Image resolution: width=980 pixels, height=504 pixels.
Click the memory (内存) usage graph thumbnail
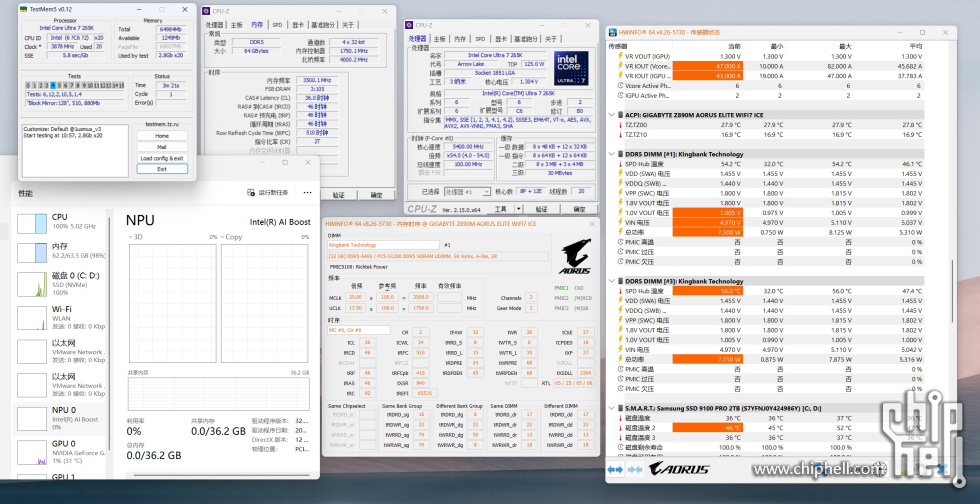pyautogui.click(x=32, y=253)
